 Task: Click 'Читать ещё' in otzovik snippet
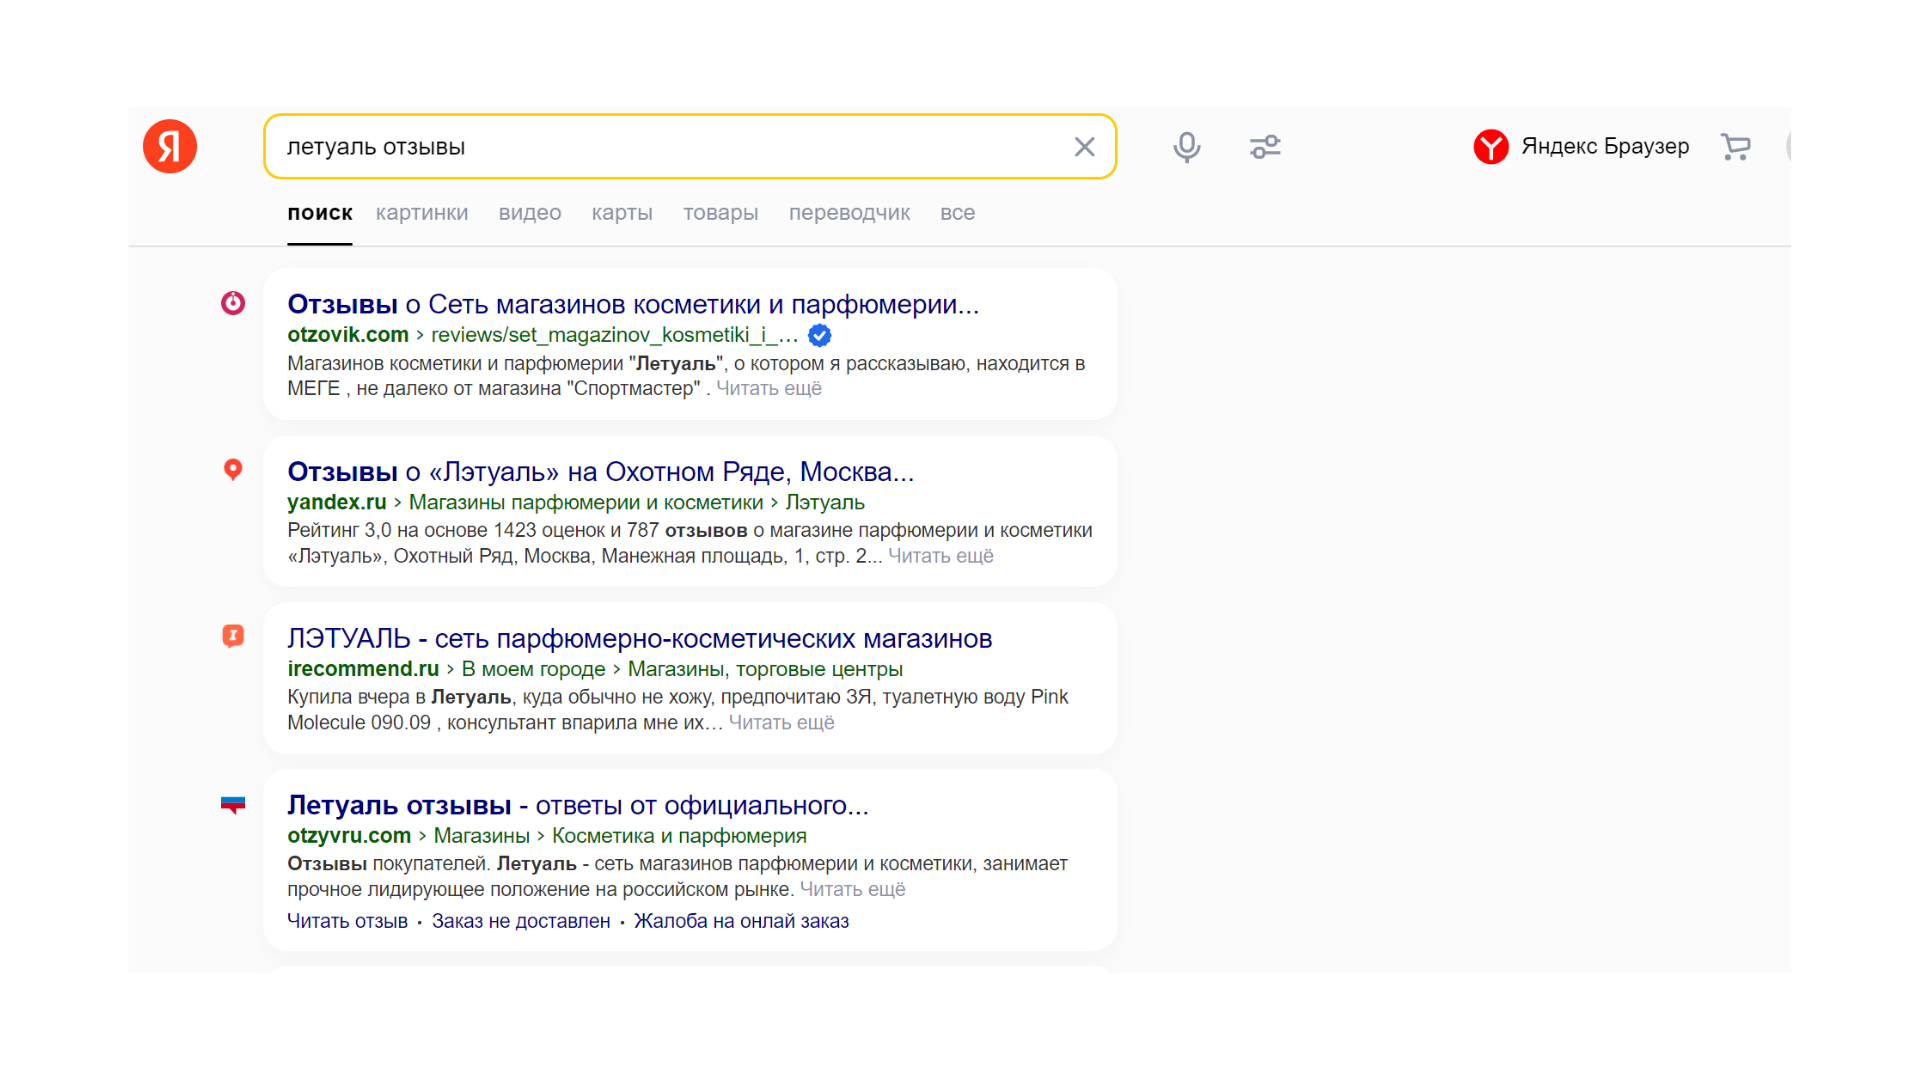(769, 389)
